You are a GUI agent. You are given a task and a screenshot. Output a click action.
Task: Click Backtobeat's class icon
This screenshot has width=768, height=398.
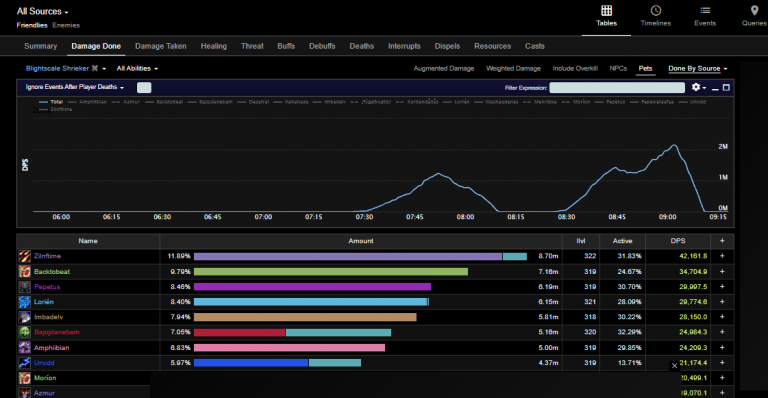click(x=24, y=271)
